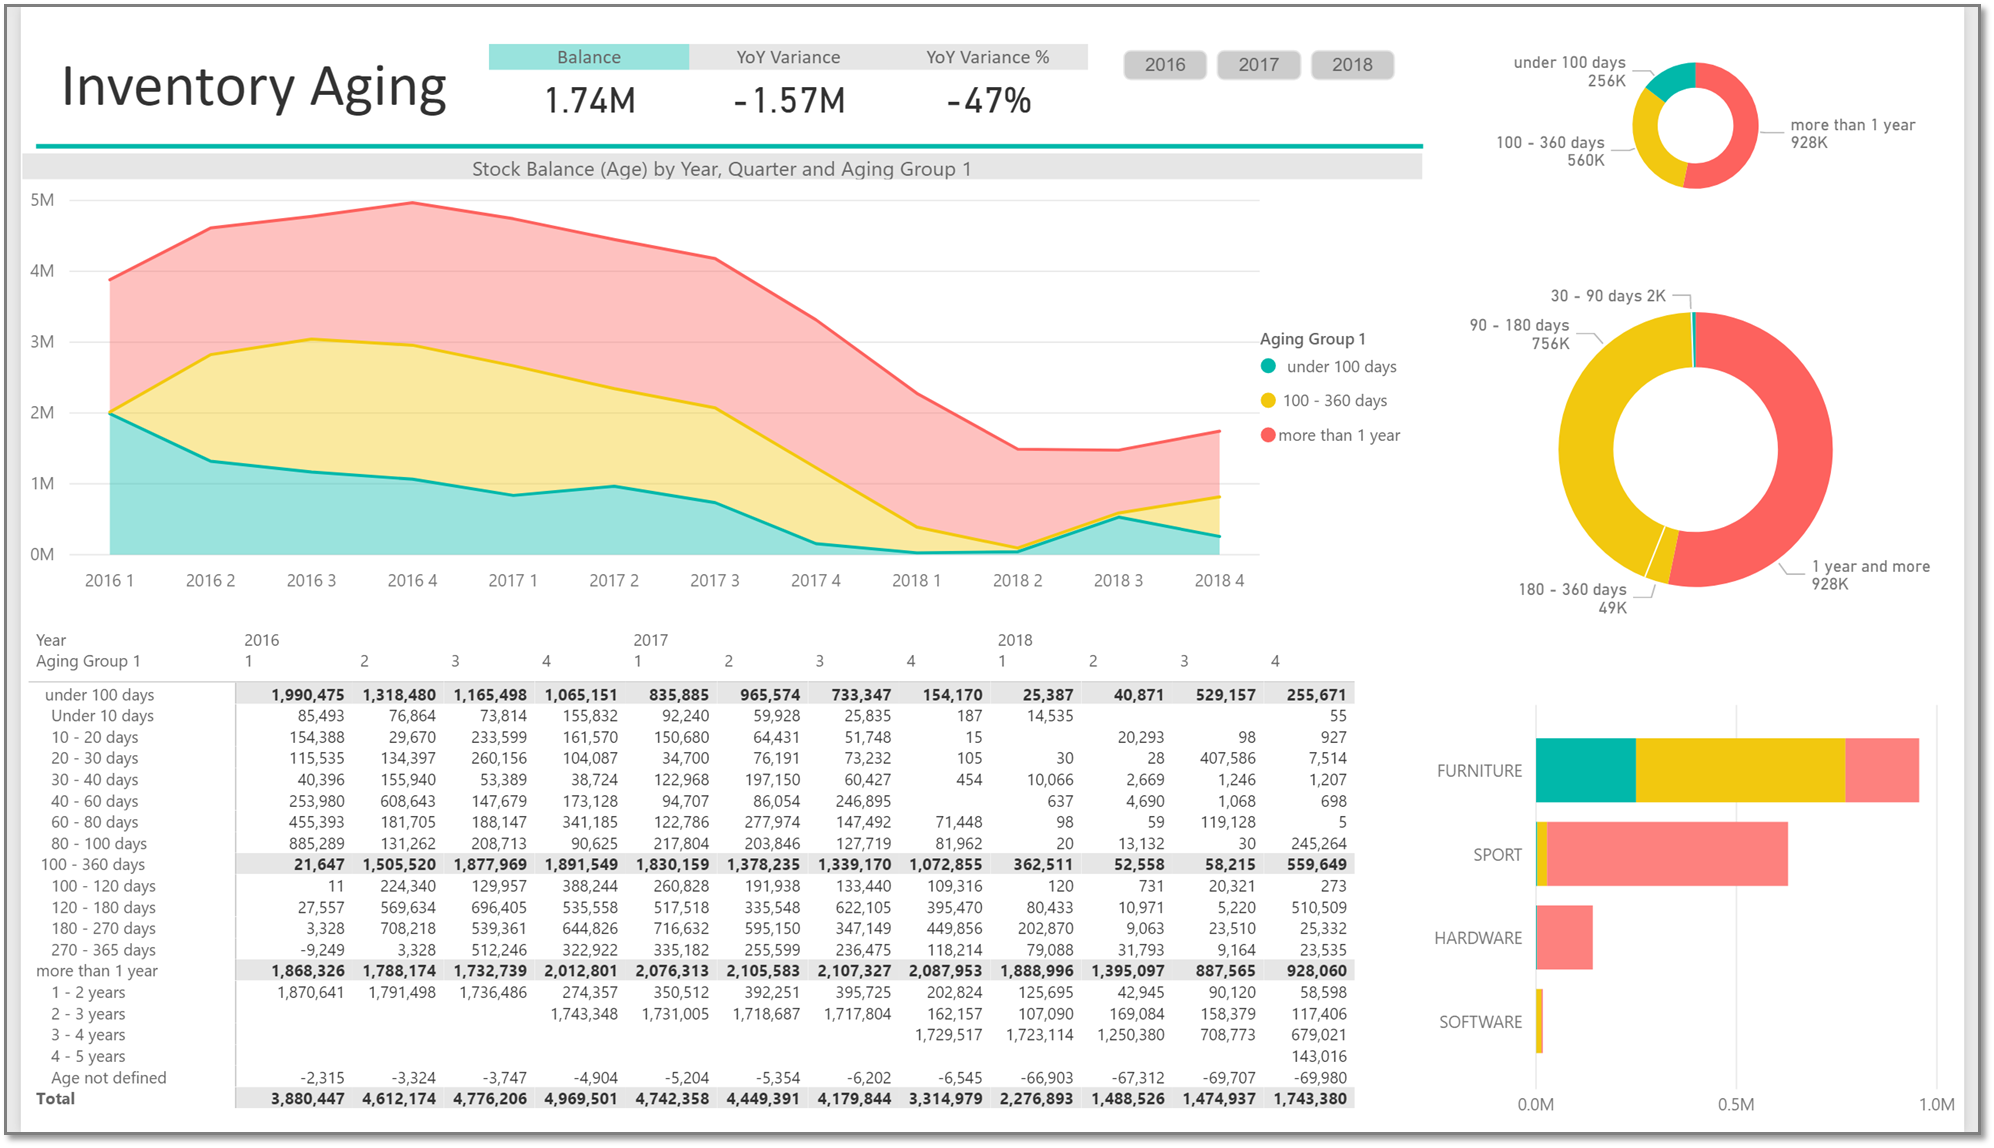Image resolution: width=1994 pixels, height=1148 pixels.
Task: Select the Total row in the matrix
Action: click(58, 1098)
